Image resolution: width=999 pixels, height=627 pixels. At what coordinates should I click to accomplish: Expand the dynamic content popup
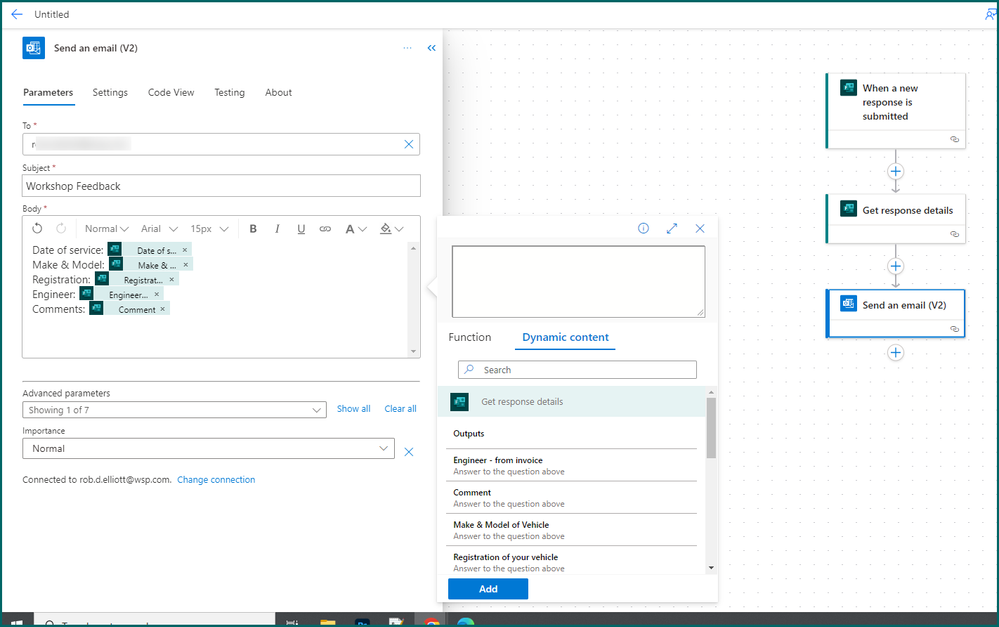672,228
